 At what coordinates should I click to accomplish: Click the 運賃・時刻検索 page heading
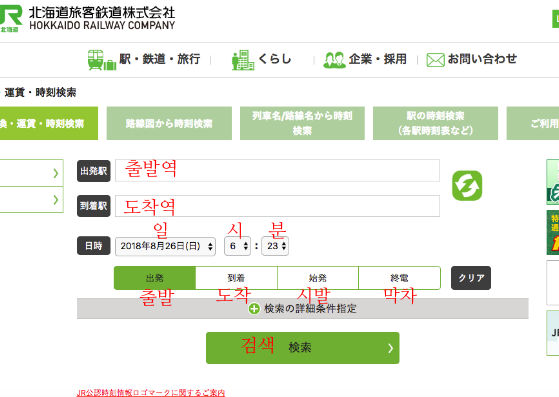coord(40,93)
